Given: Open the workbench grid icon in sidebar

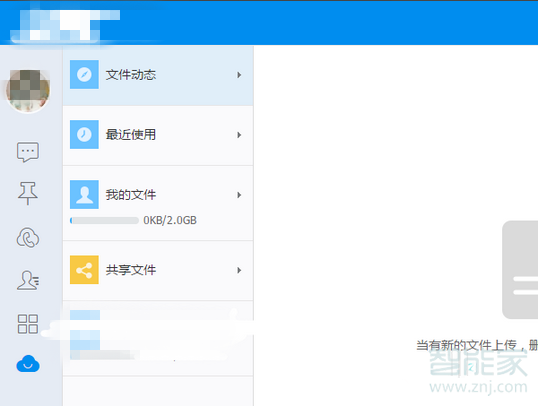Looking at the screenshot, I should 28,324.
